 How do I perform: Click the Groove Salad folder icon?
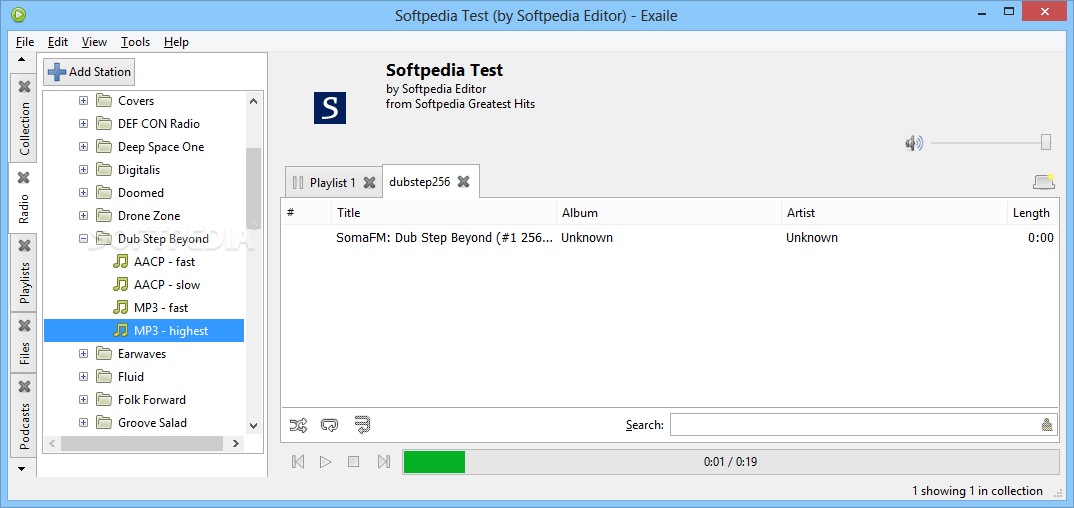104,422
